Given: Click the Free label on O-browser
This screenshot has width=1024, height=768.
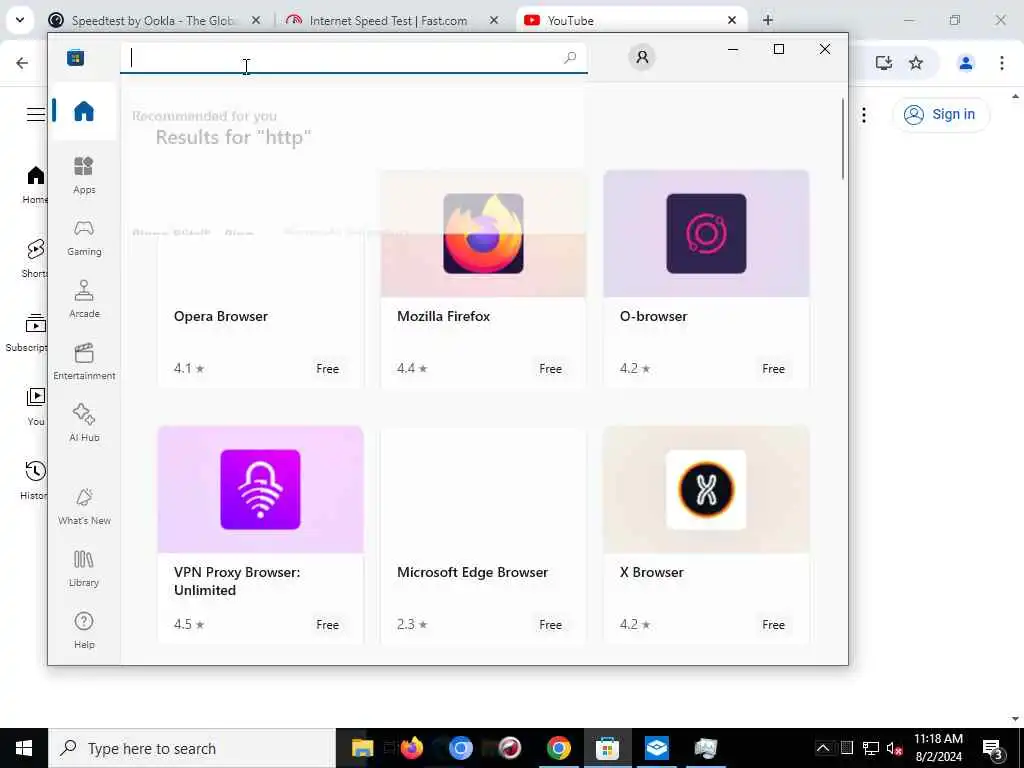Looking at the screenshot, I should click(773, 368).
